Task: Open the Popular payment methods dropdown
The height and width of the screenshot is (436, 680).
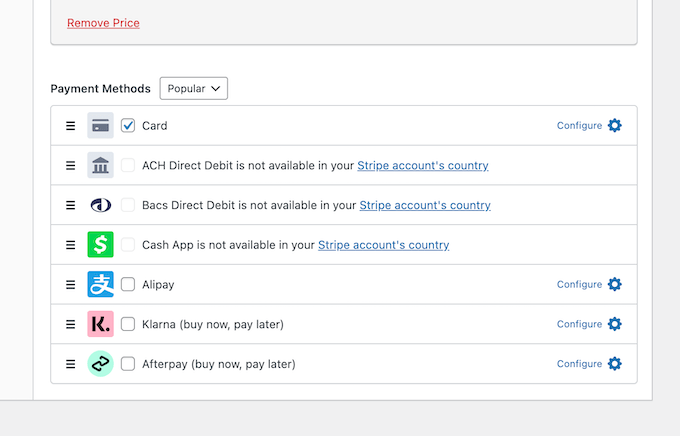Action: coord(194,89)
